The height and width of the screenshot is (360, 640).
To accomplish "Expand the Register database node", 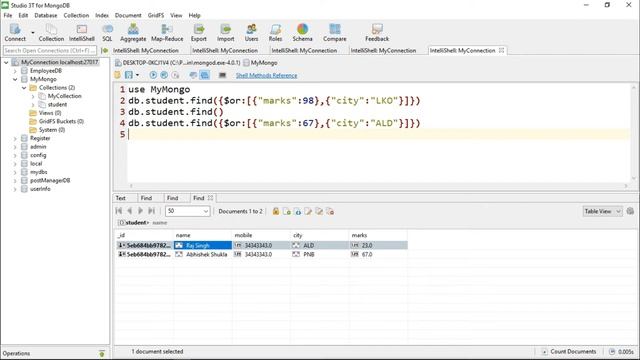I will click(15, 138).
